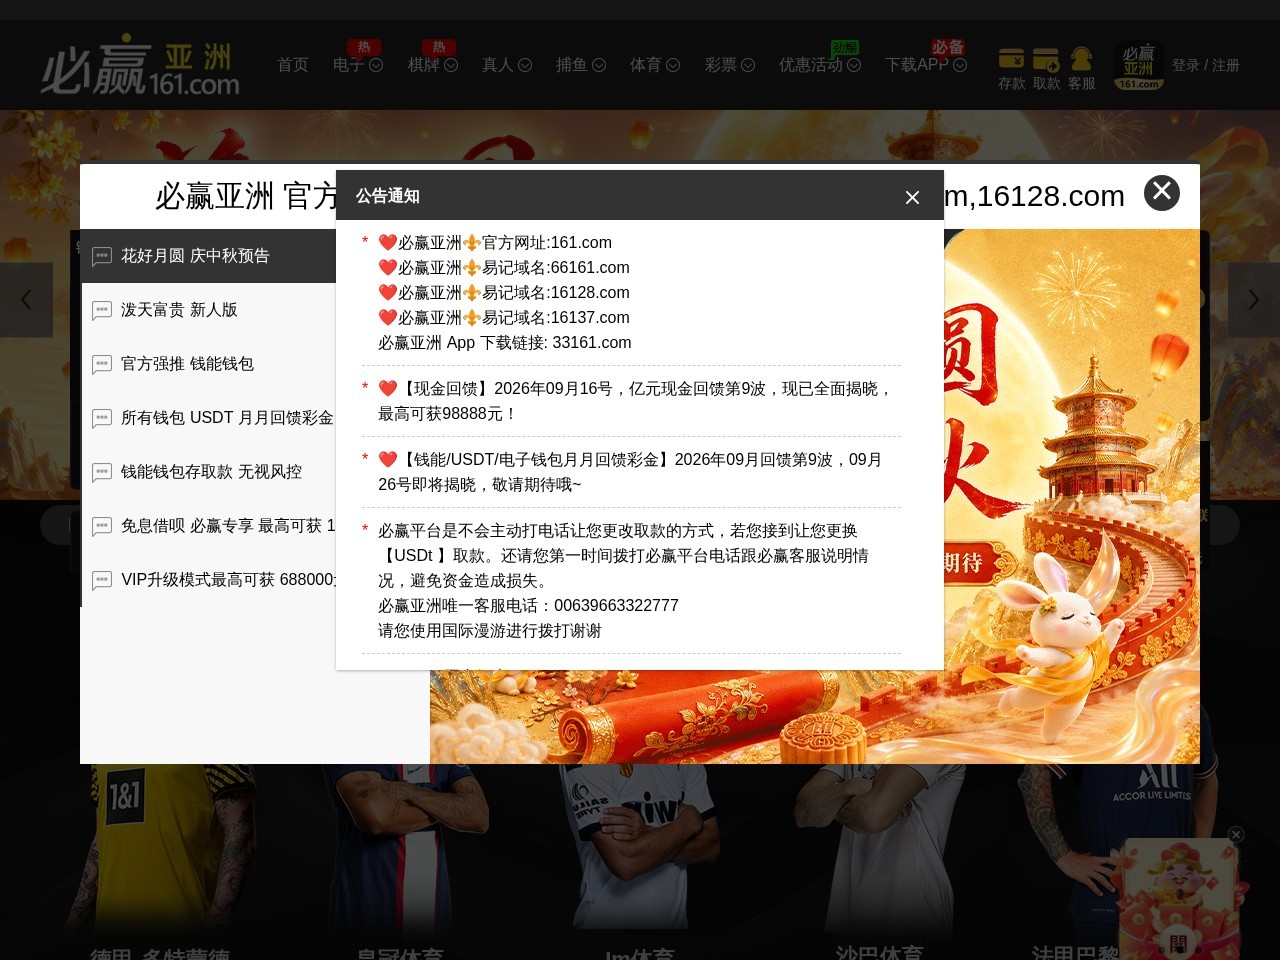
Task: Click customer service phone 00639663322777 line
Action: 528,606
